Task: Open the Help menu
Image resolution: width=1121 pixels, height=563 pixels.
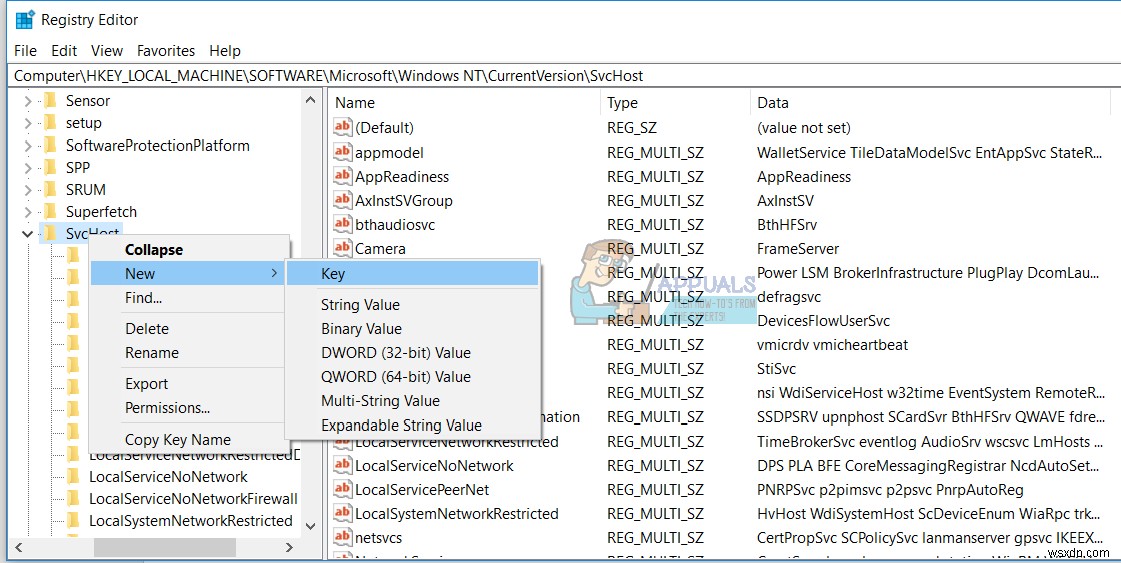Action: tap(224, 51)
